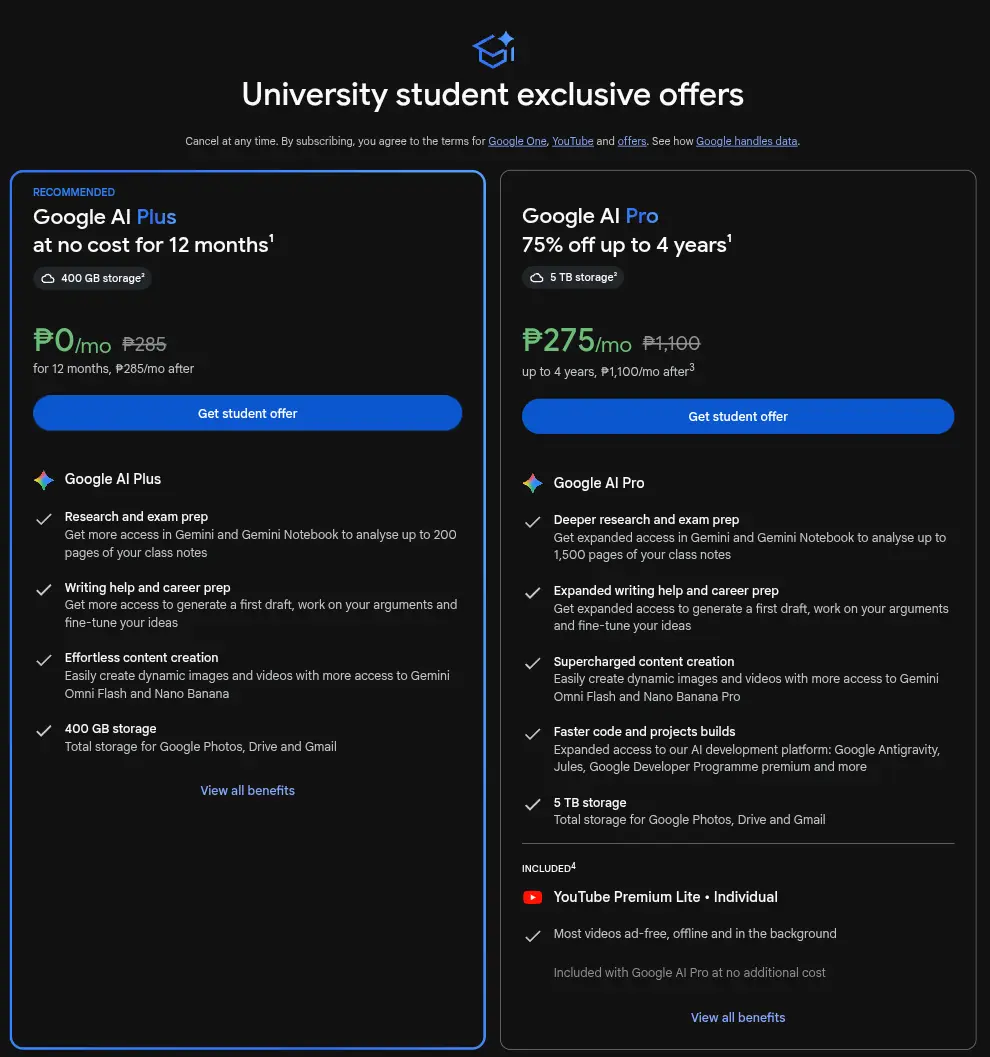
Task: Open the Google handles data link
Action: coord(747,142)
